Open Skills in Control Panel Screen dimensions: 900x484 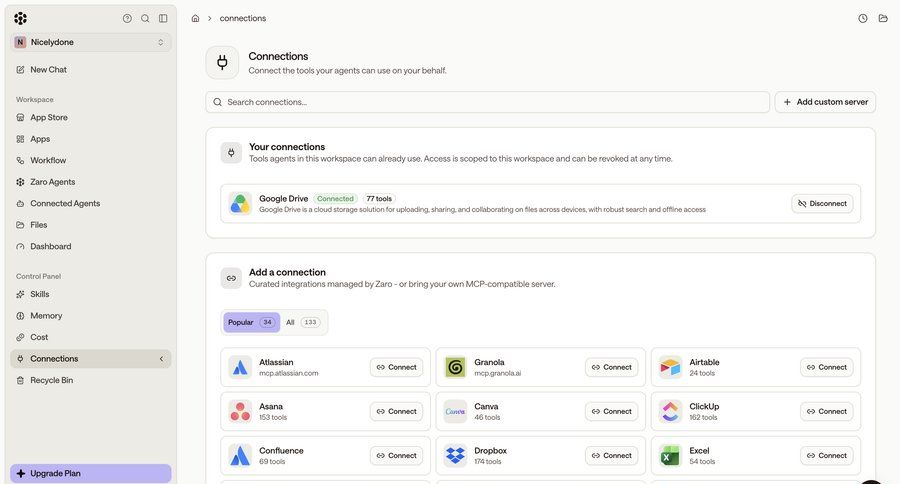pos(91,294)
